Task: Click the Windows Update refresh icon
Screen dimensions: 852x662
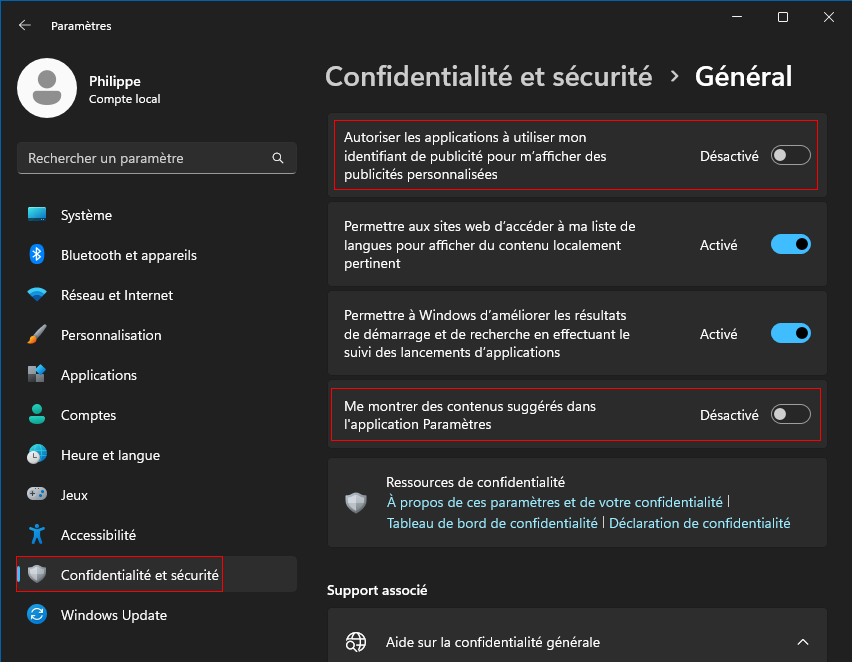Action: coord(37,614)
